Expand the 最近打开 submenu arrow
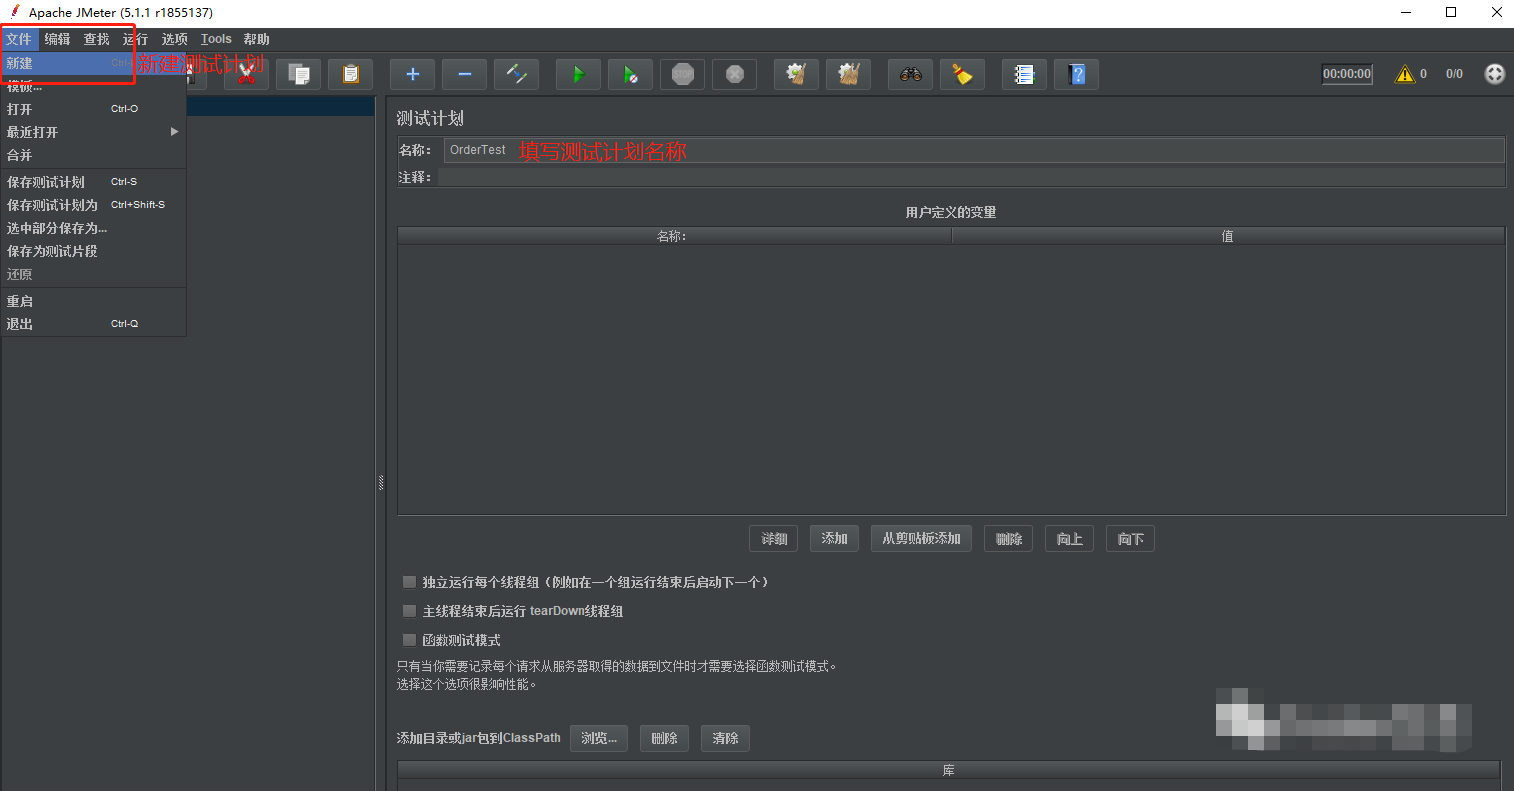The width and height of the screenshot is (1514, 791). [174, 132]
